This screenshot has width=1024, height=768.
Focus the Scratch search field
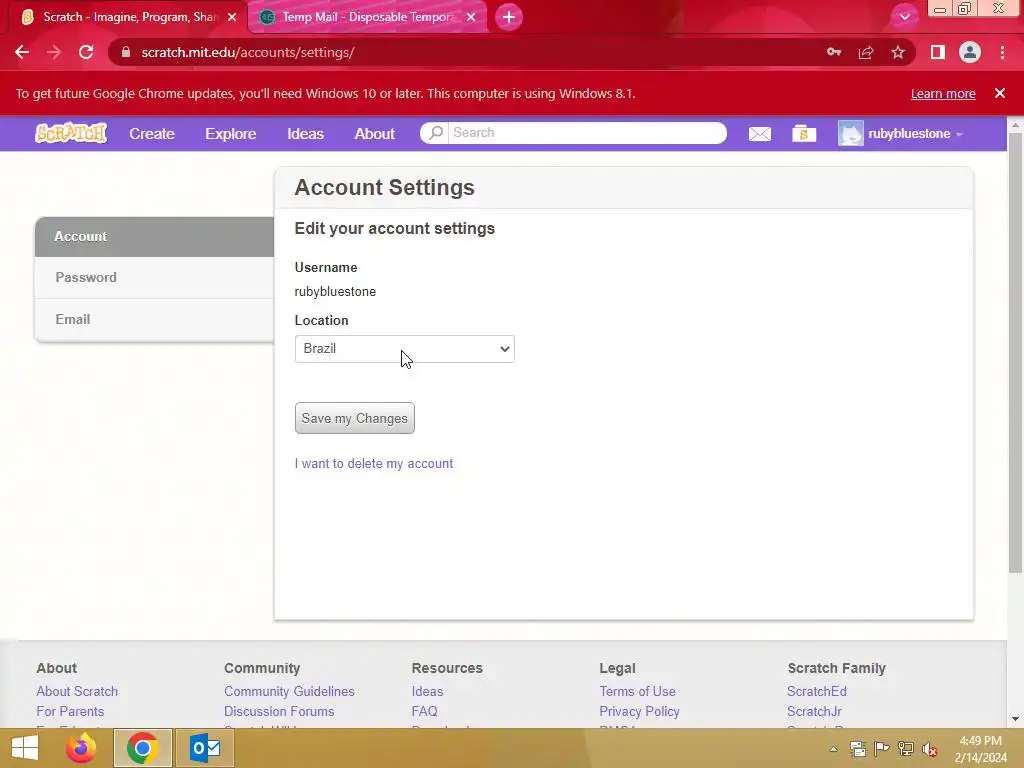pos(588,133)
